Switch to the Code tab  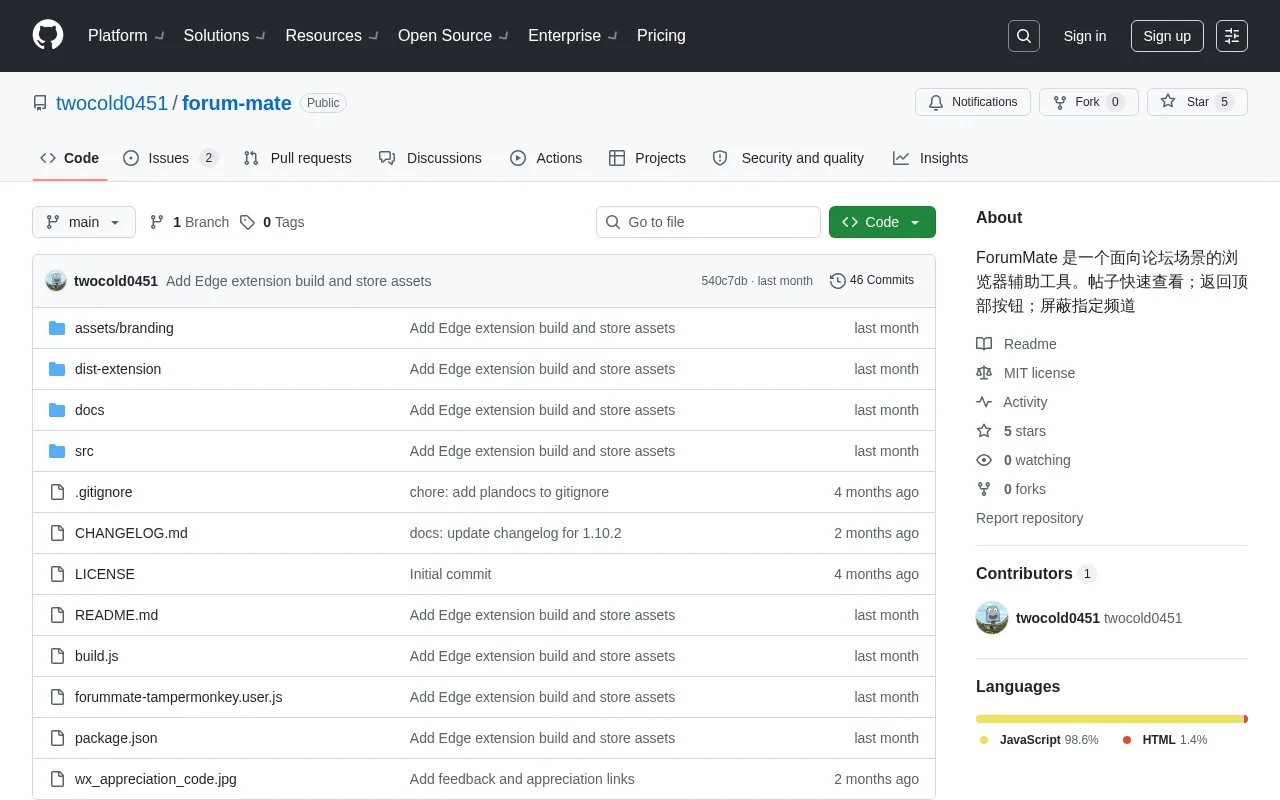tap(70, 158)
